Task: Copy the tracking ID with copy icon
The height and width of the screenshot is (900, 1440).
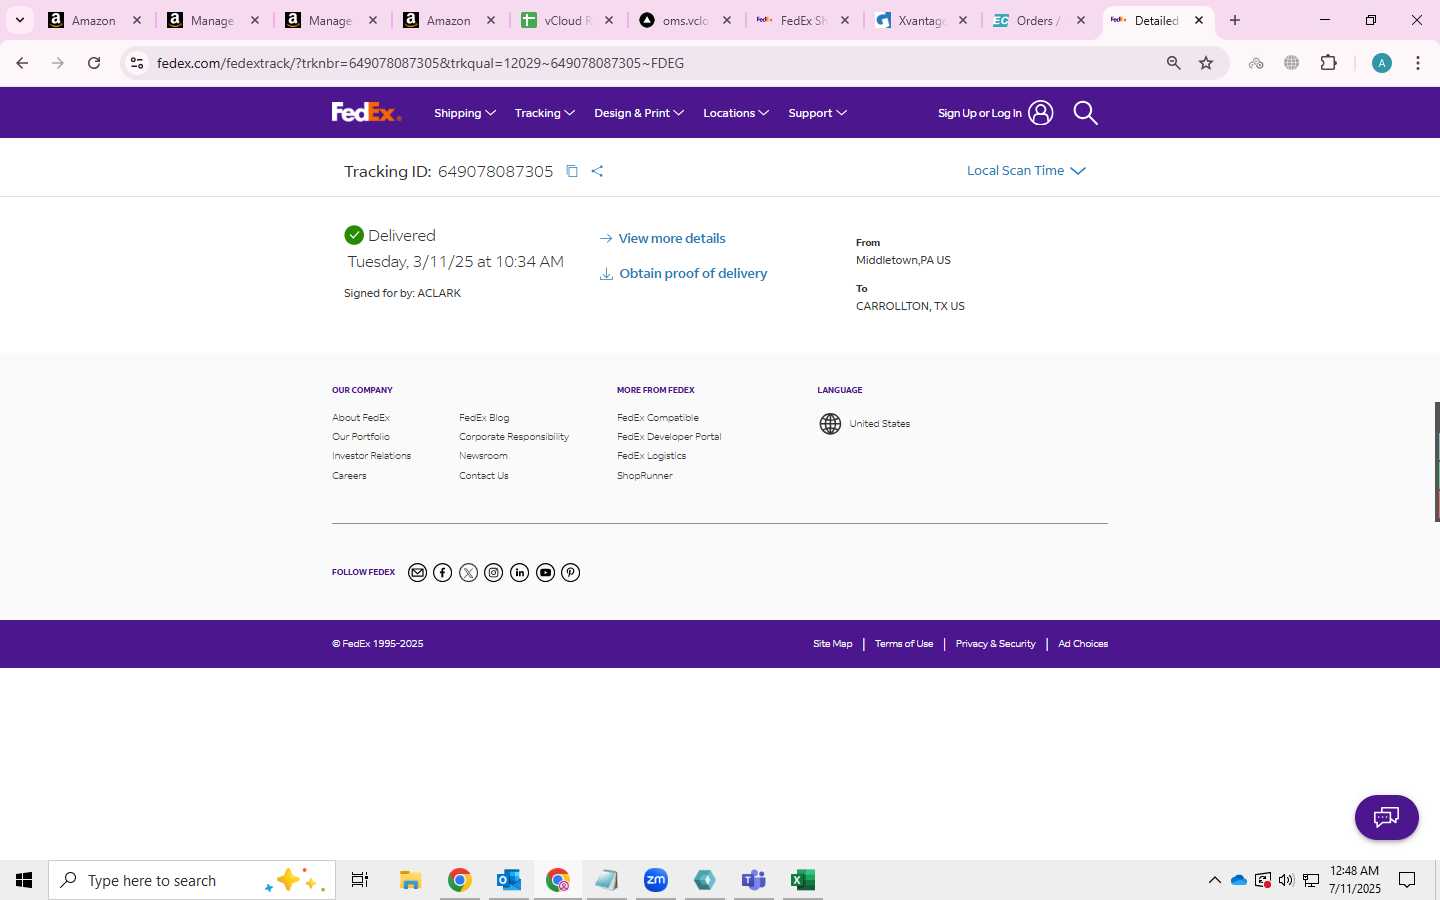Action: 572,171
